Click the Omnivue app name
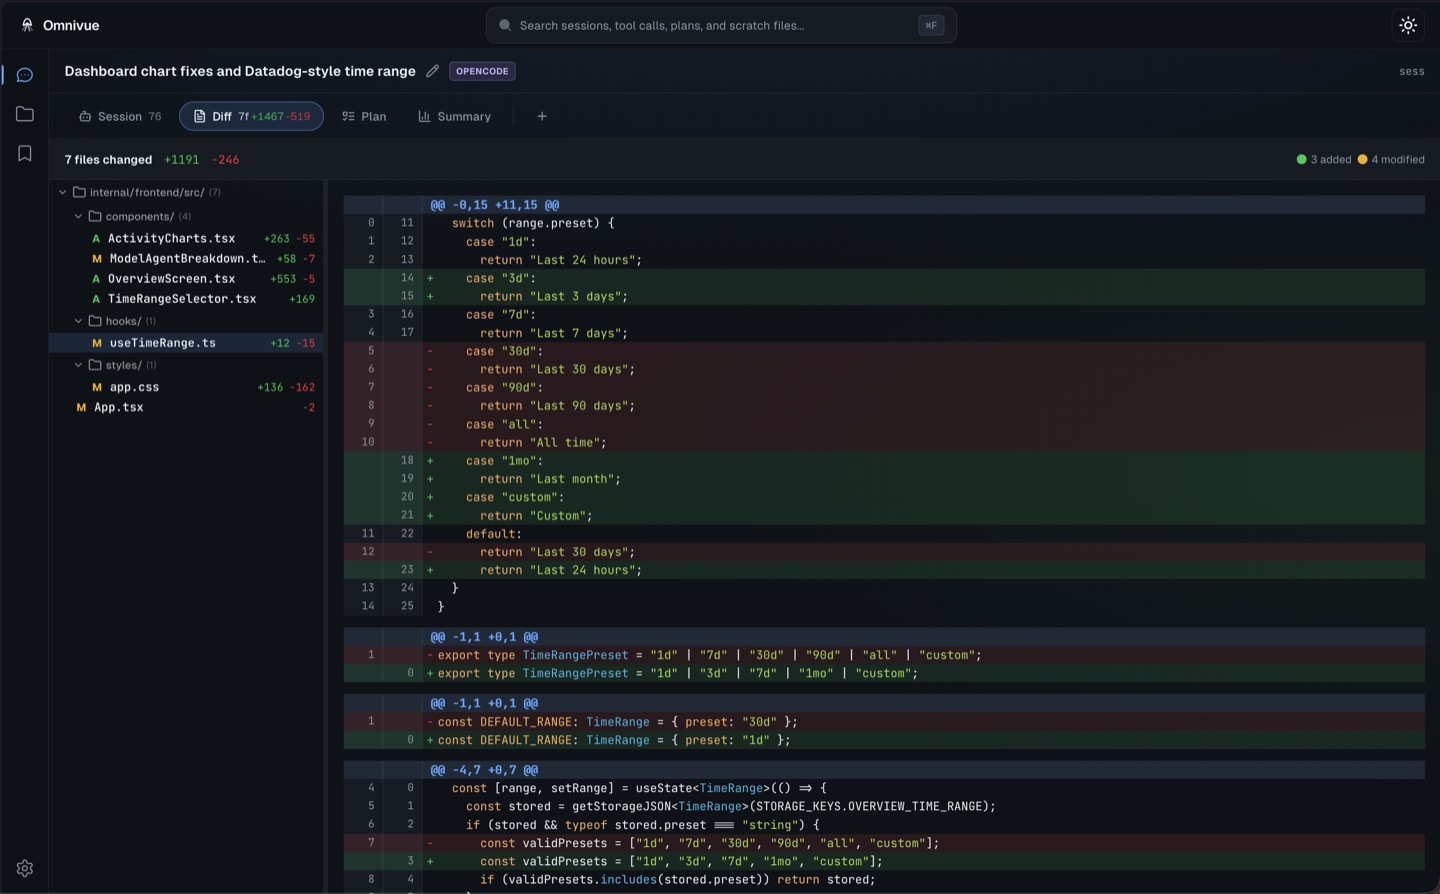The height and width of the screenshot is (894, 1440). tap(71, 25)
